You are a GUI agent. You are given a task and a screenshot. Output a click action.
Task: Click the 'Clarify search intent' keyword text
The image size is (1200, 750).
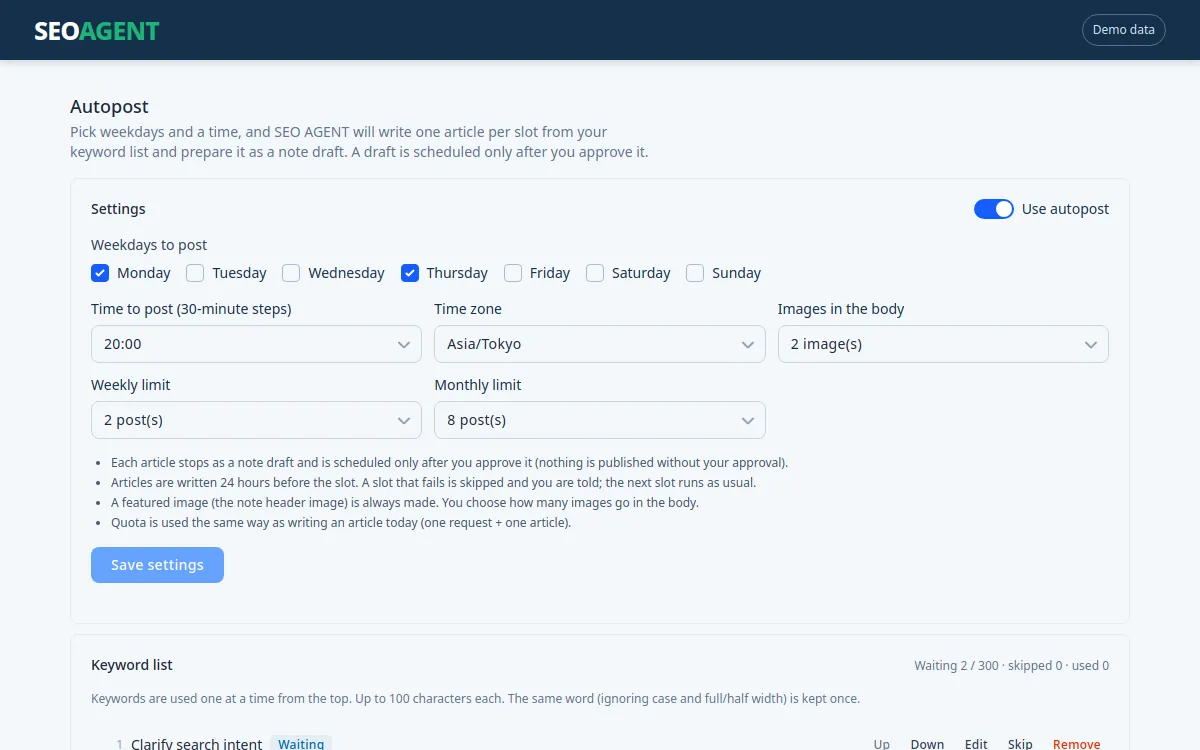click(x=197, y=744)
